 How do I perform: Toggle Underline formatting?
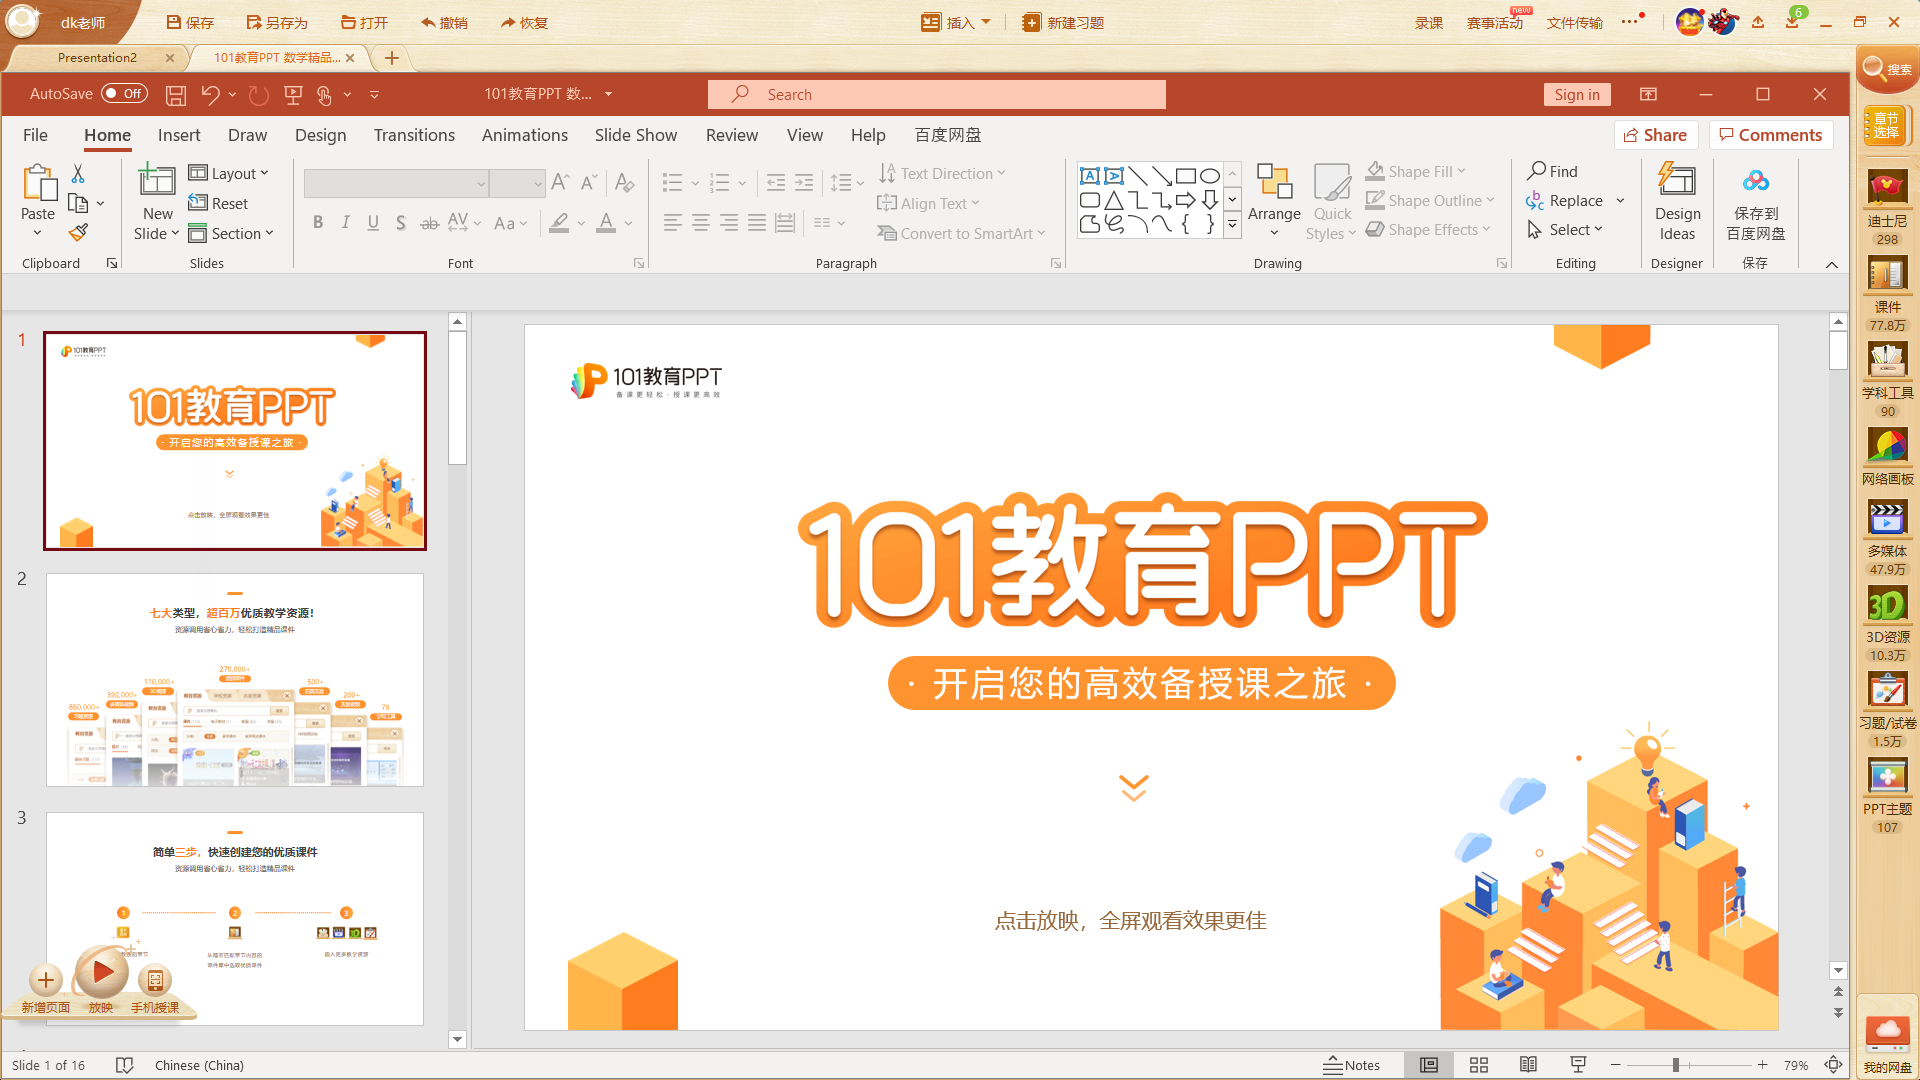click(x=373, y=223)
